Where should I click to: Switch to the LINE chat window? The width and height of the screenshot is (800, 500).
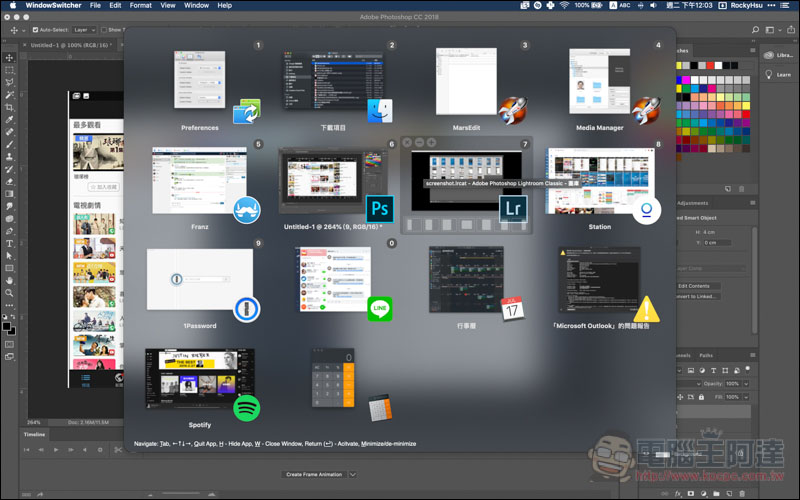[335, 279]
